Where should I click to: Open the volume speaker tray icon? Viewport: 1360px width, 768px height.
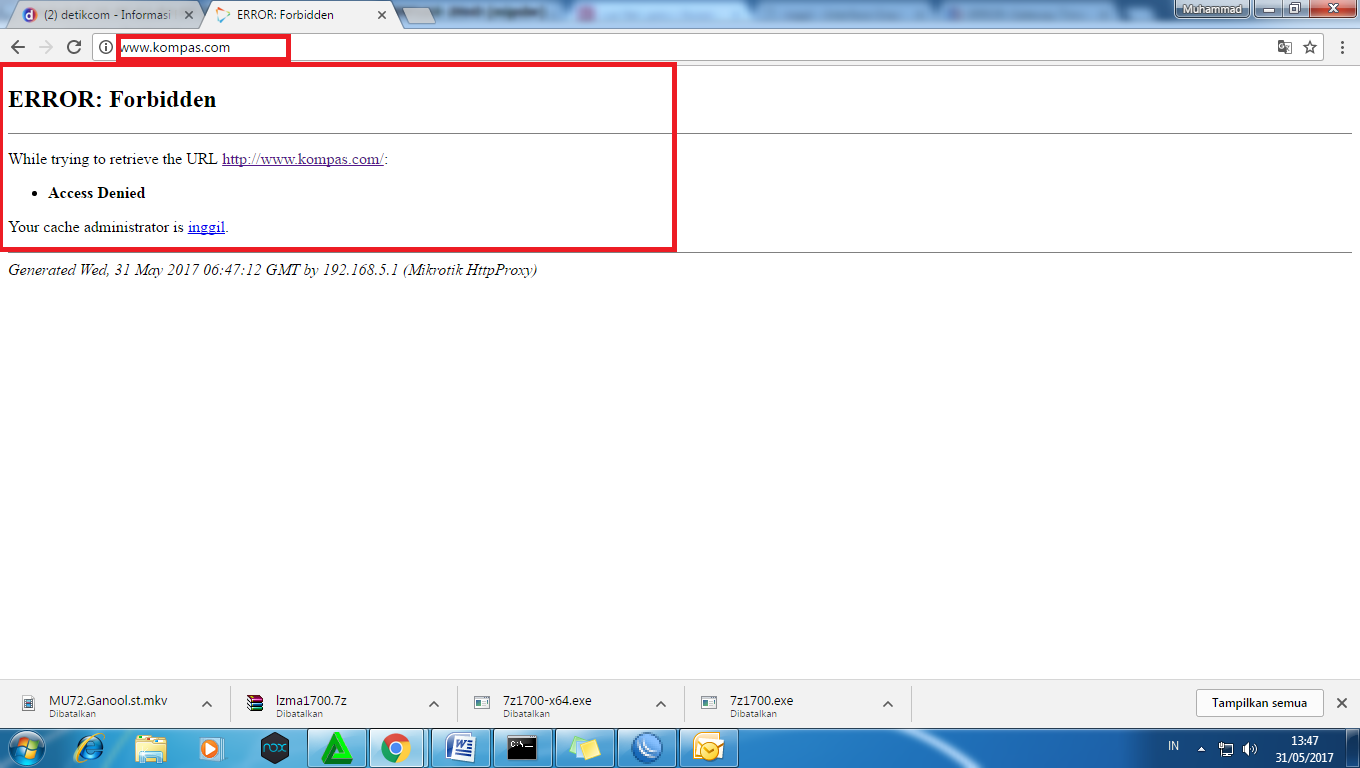[x=1249, y=748]
